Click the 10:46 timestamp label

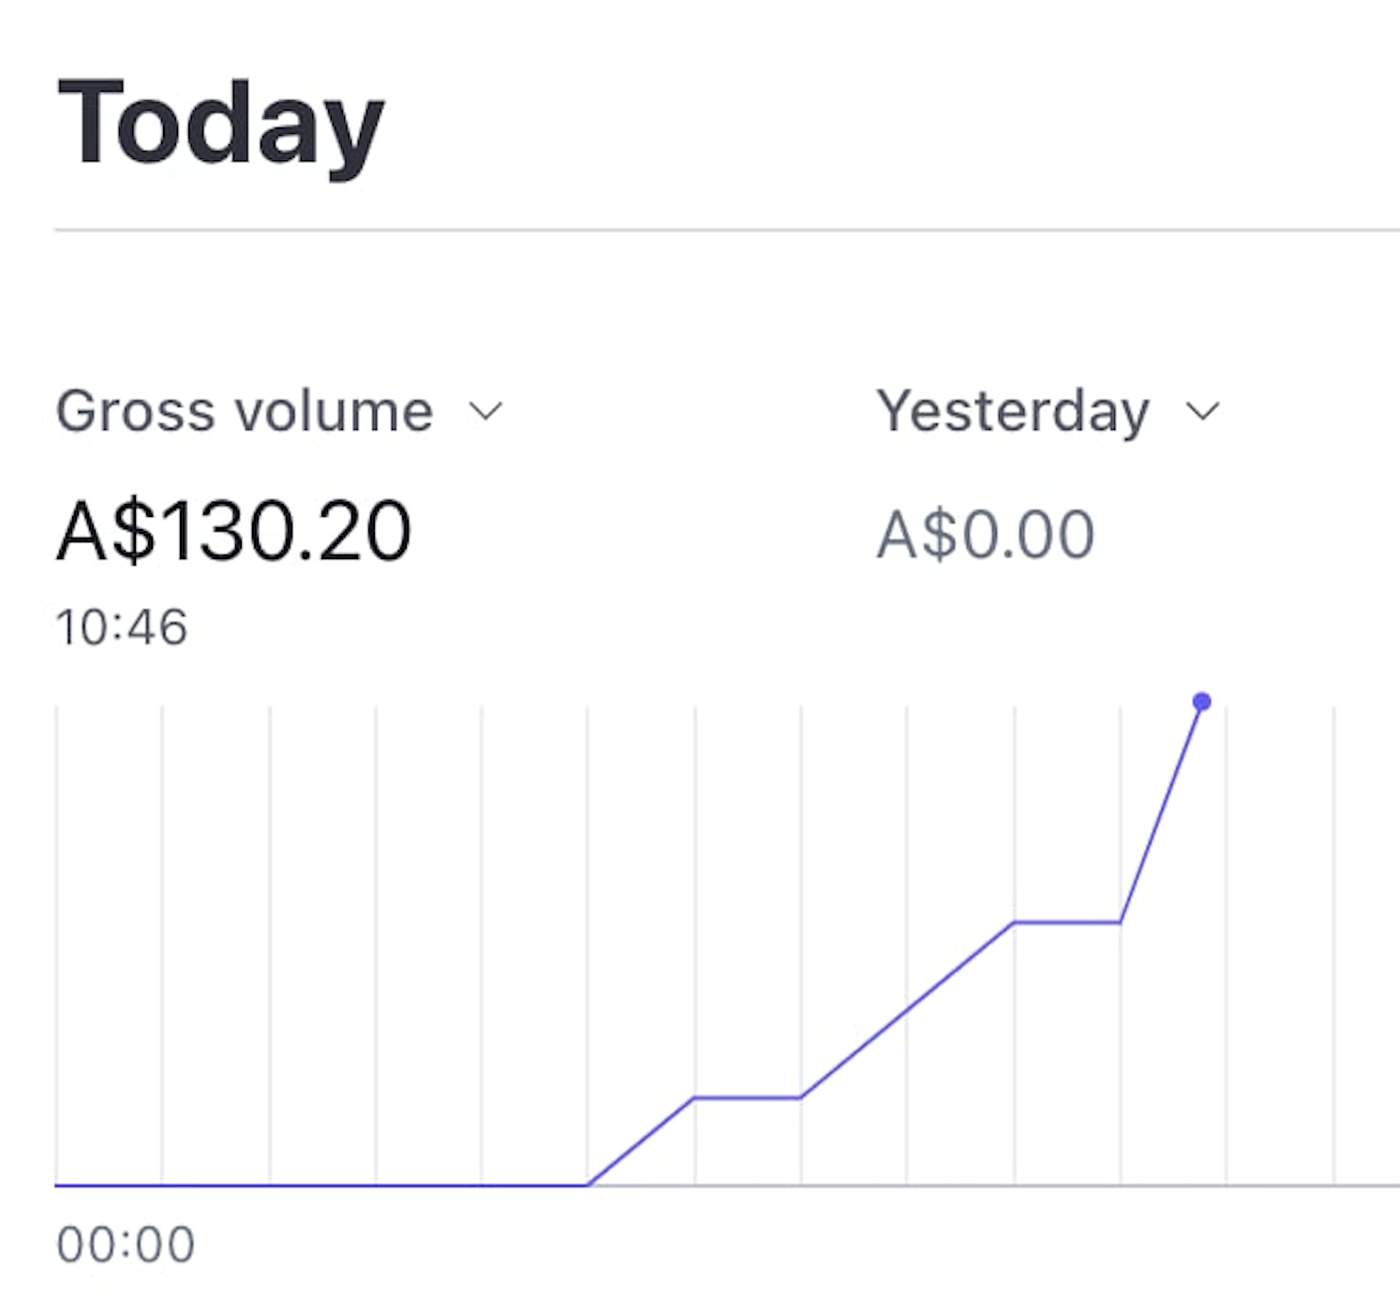[x=121, y=628]
